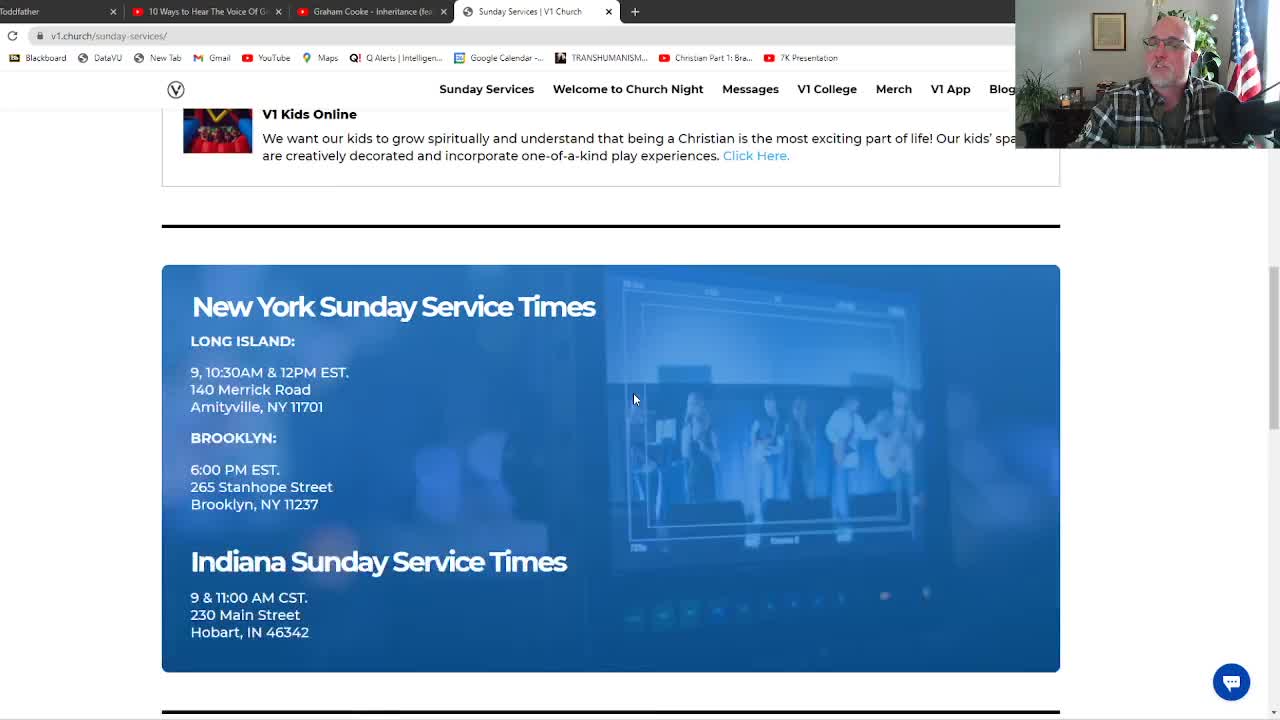This screenshot has height=720, width=1280.
Task: Click the Hobart, IN 46342 text
Action: click(x=250, y=632)
